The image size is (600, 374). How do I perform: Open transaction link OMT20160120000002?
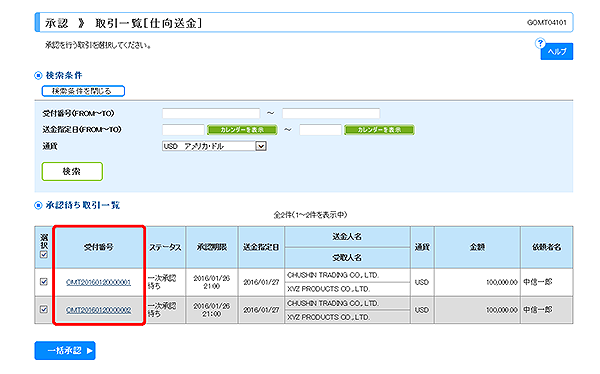[99, 310]
